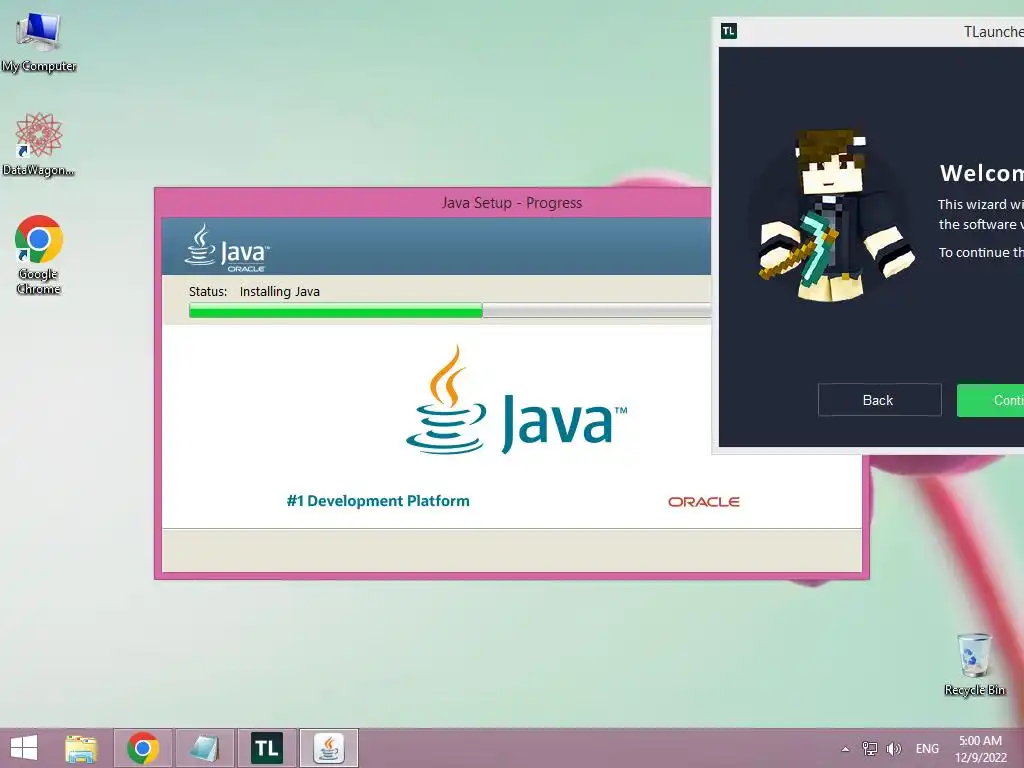
Task: Change the ENG input language
Action: pos(927,748)
